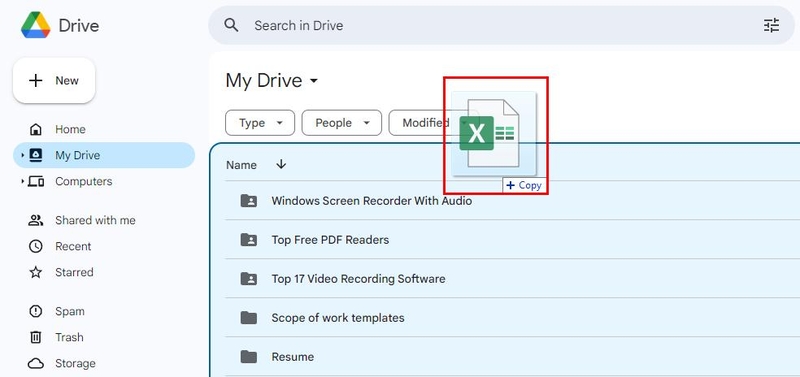Click folder icon for Scope of work templates
Image resolution: width=800 pixels, height=377 pixels.
[x=249, y=317]
